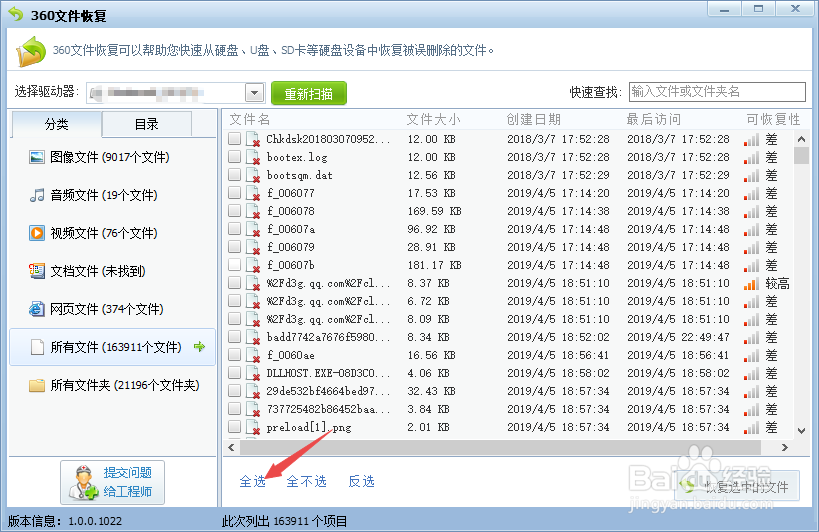The height and width of the screenshot is (532, 819).
Task: Click 提交问题给工程师 button
Action: click(112, 482)
